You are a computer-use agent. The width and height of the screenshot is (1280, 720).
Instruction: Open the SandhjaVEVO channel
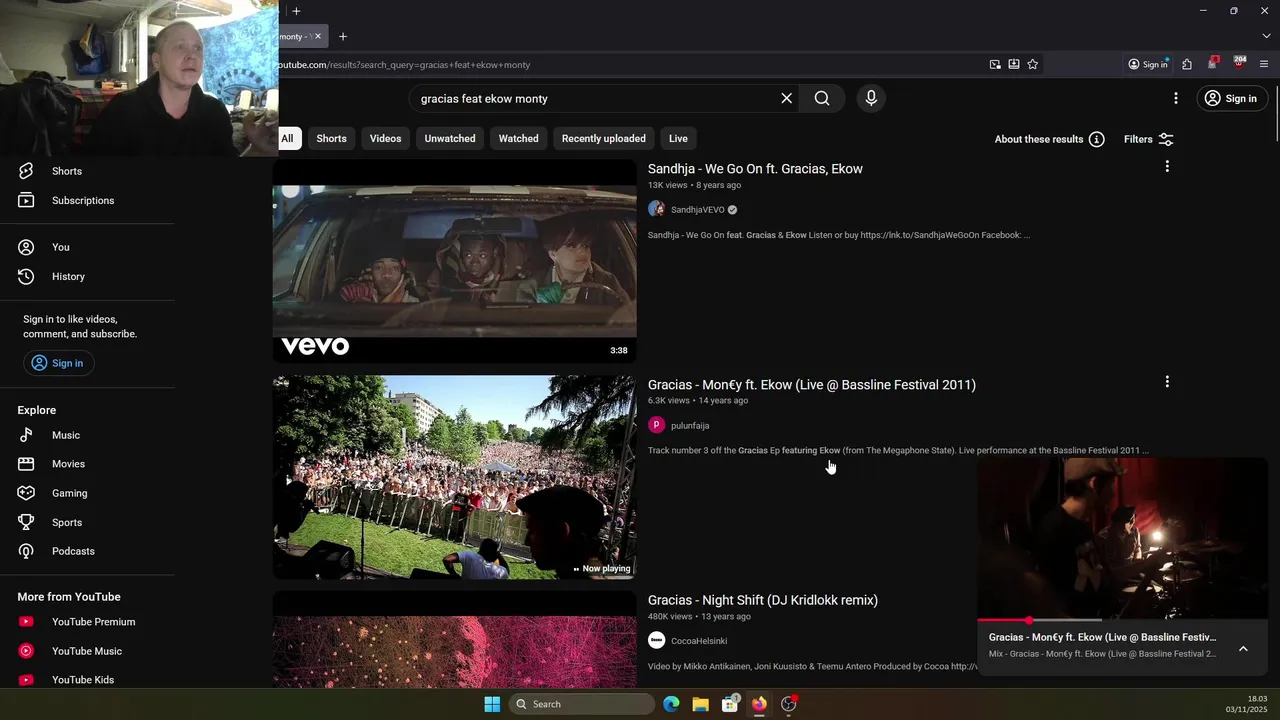pyautogui.click(x=697, y=210)
